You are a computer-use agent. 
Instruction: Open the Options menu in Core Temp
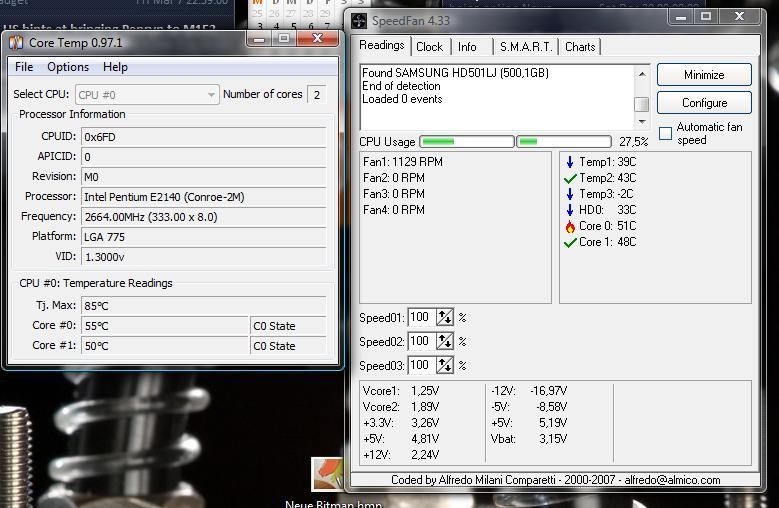68,67
